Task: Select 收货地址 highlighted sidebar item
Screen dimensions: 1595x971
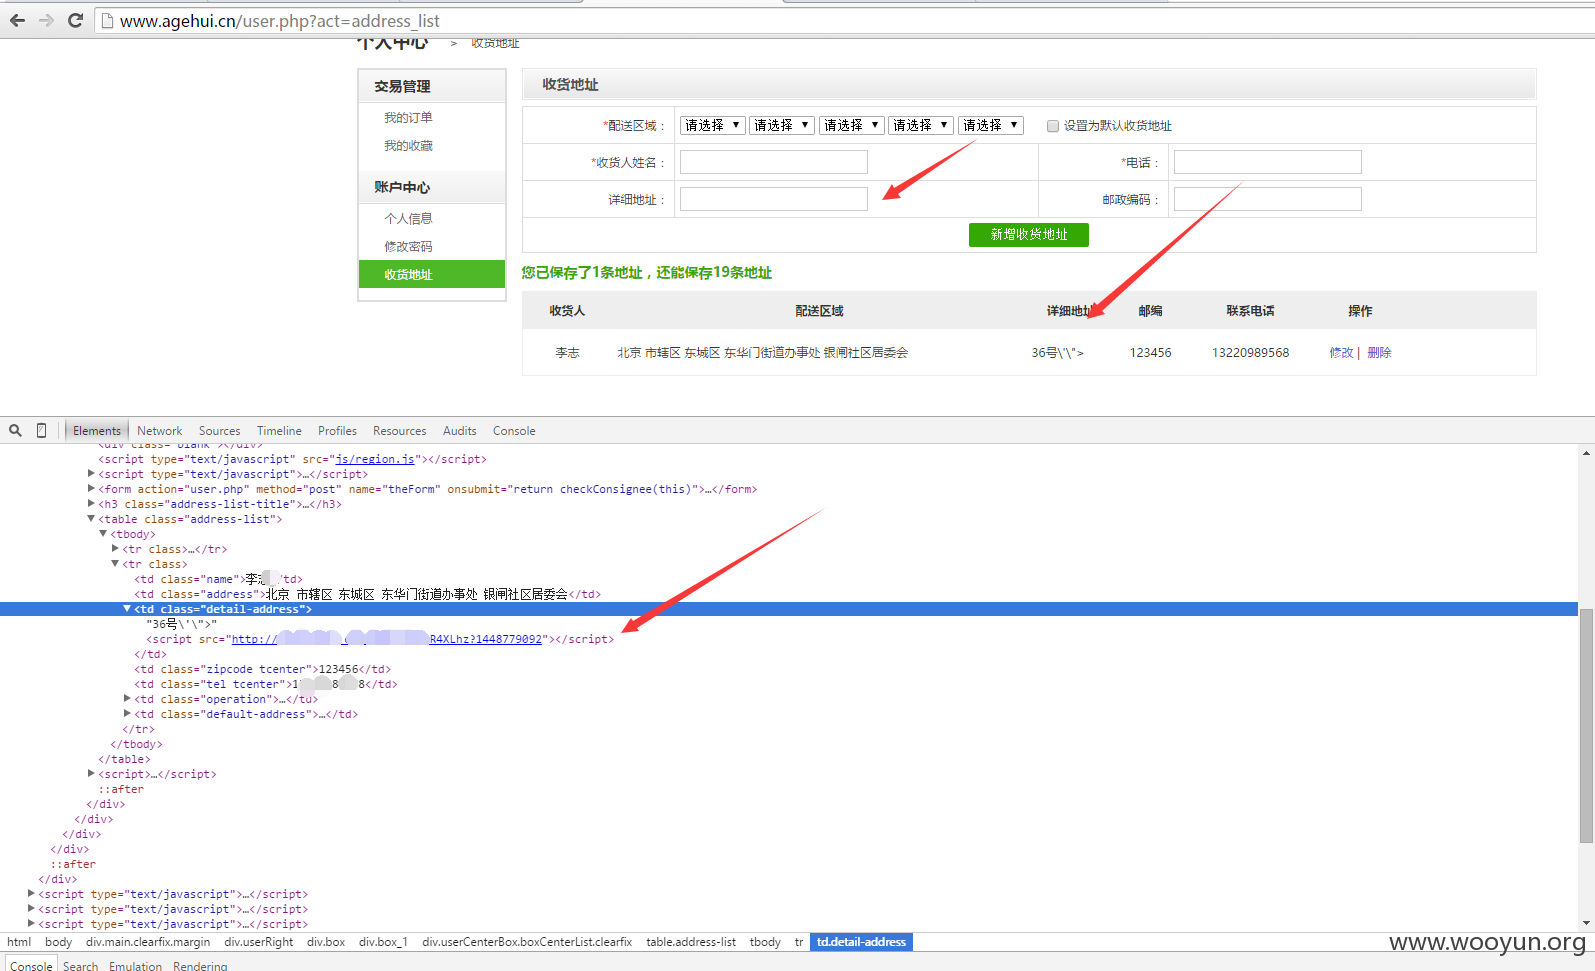Action: click(x=432, y=274)
